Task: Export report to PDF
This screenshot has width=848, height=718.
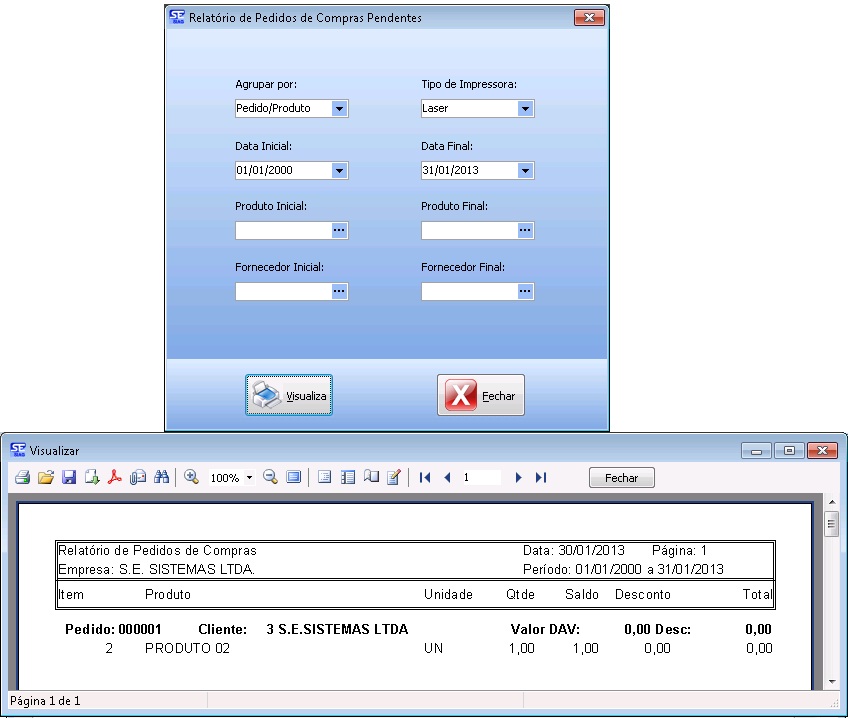Action: [x=115, y=478]
